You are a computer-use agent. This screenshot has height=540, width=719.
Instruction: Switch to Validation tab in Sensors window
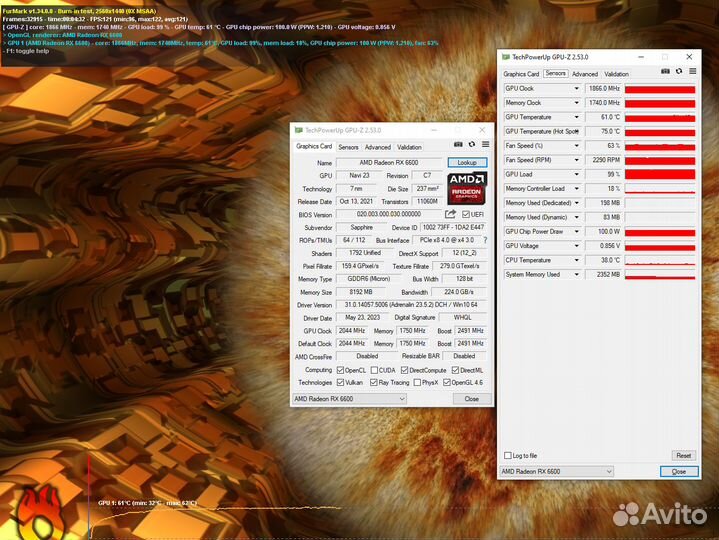point(616,74)
